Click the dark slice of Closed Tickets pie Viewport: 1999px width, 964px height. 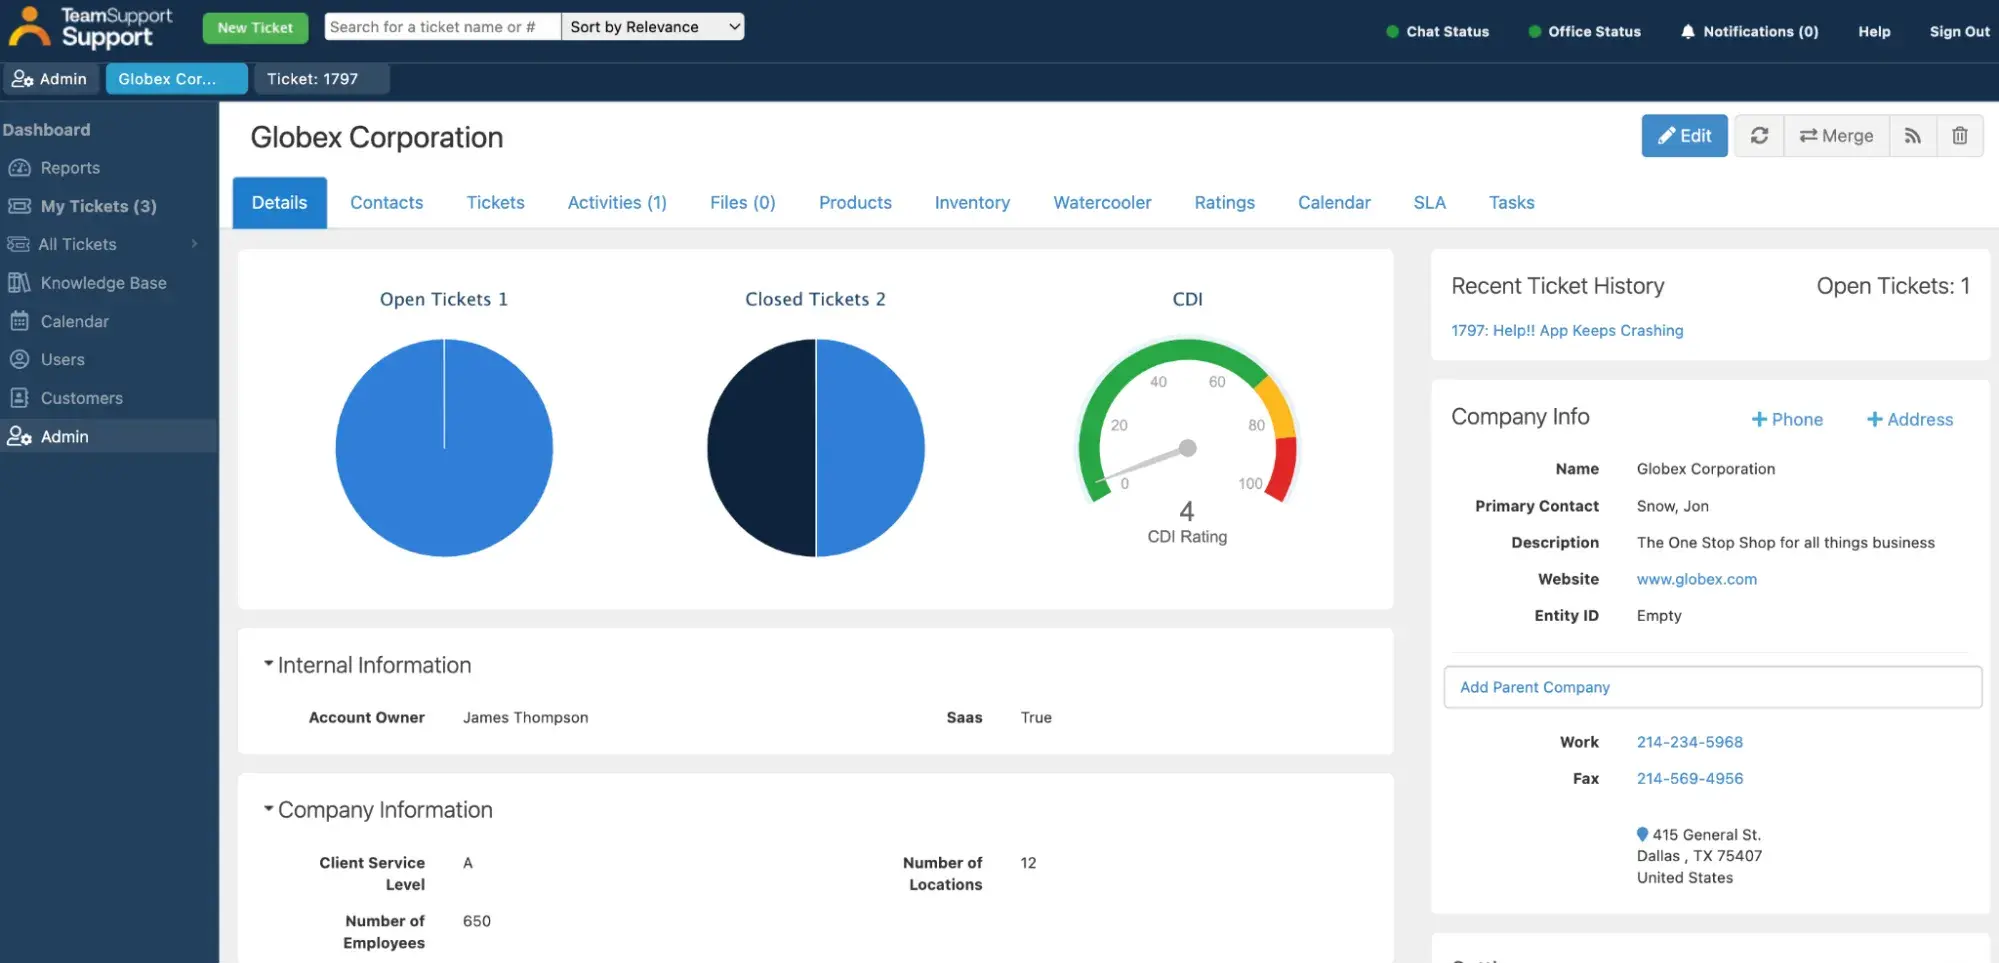(x=762, y=448)
